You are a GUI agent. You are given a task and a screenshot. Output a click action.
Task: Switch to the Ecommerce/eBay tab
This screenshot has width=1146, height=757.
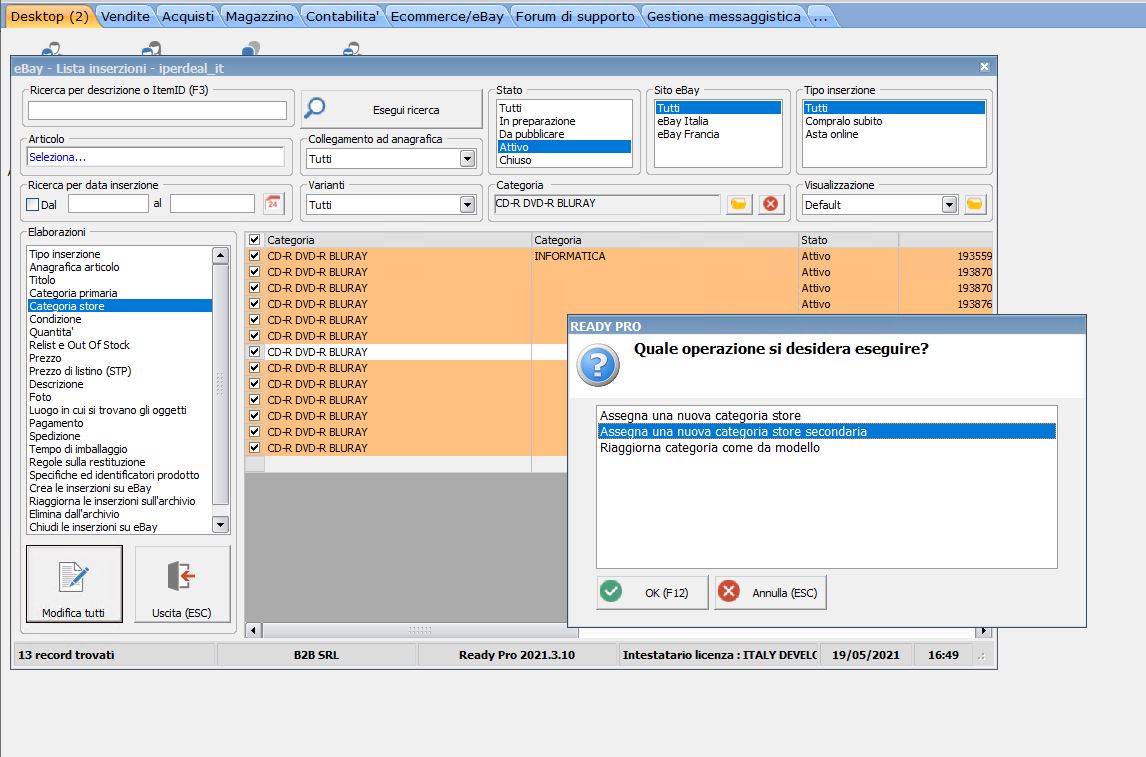click(x=447, y=16)
